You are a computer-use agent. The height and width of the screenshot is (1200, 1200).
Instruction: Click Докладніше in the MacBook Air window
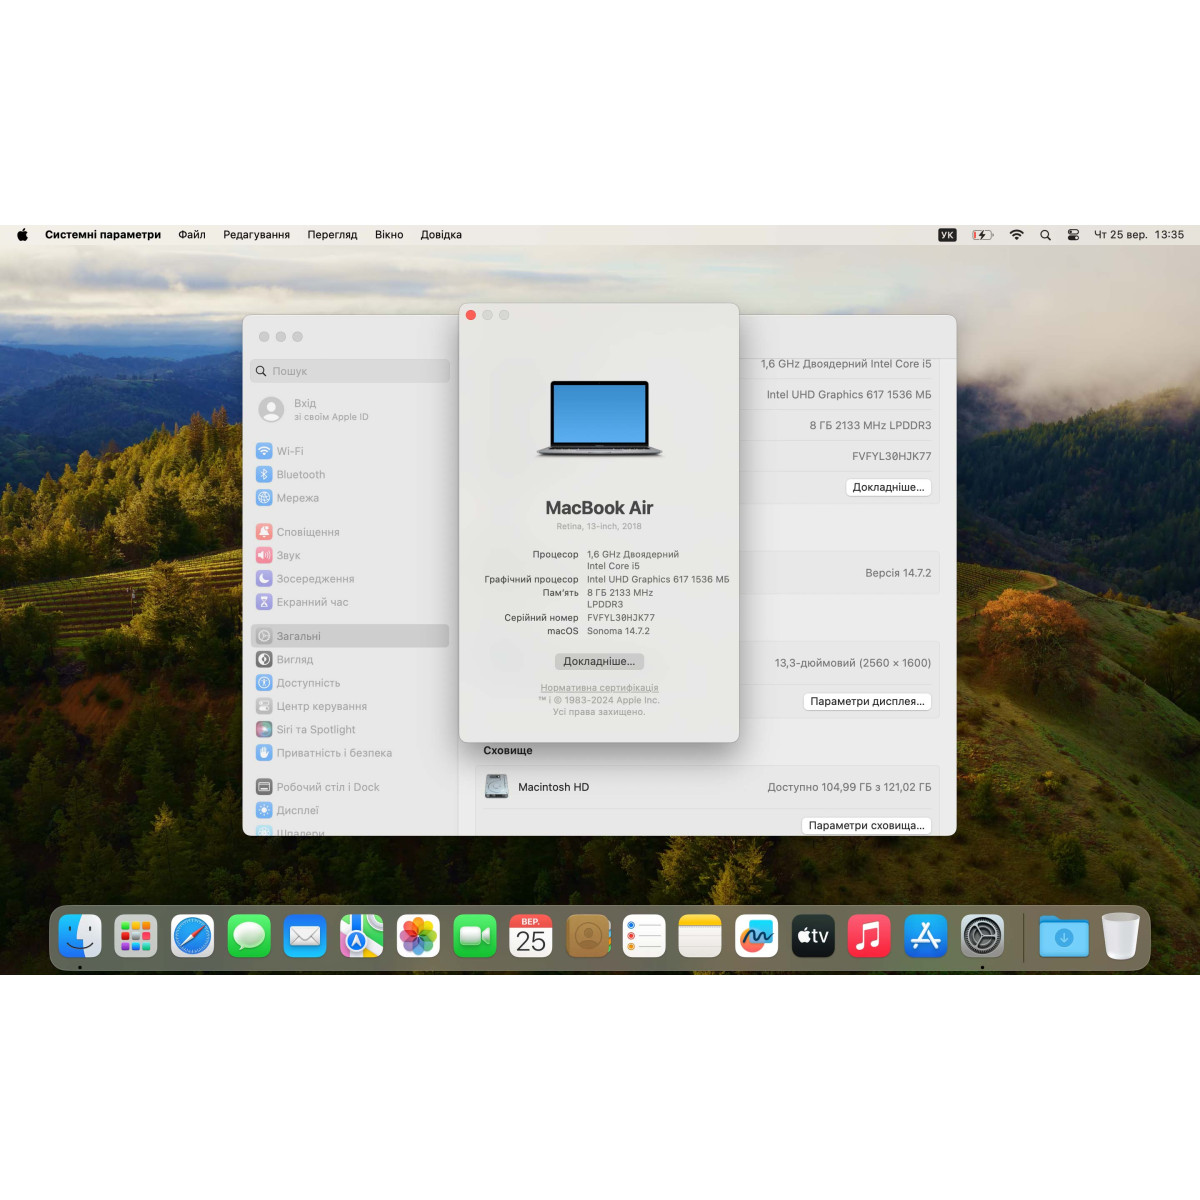tap(599, 661)
